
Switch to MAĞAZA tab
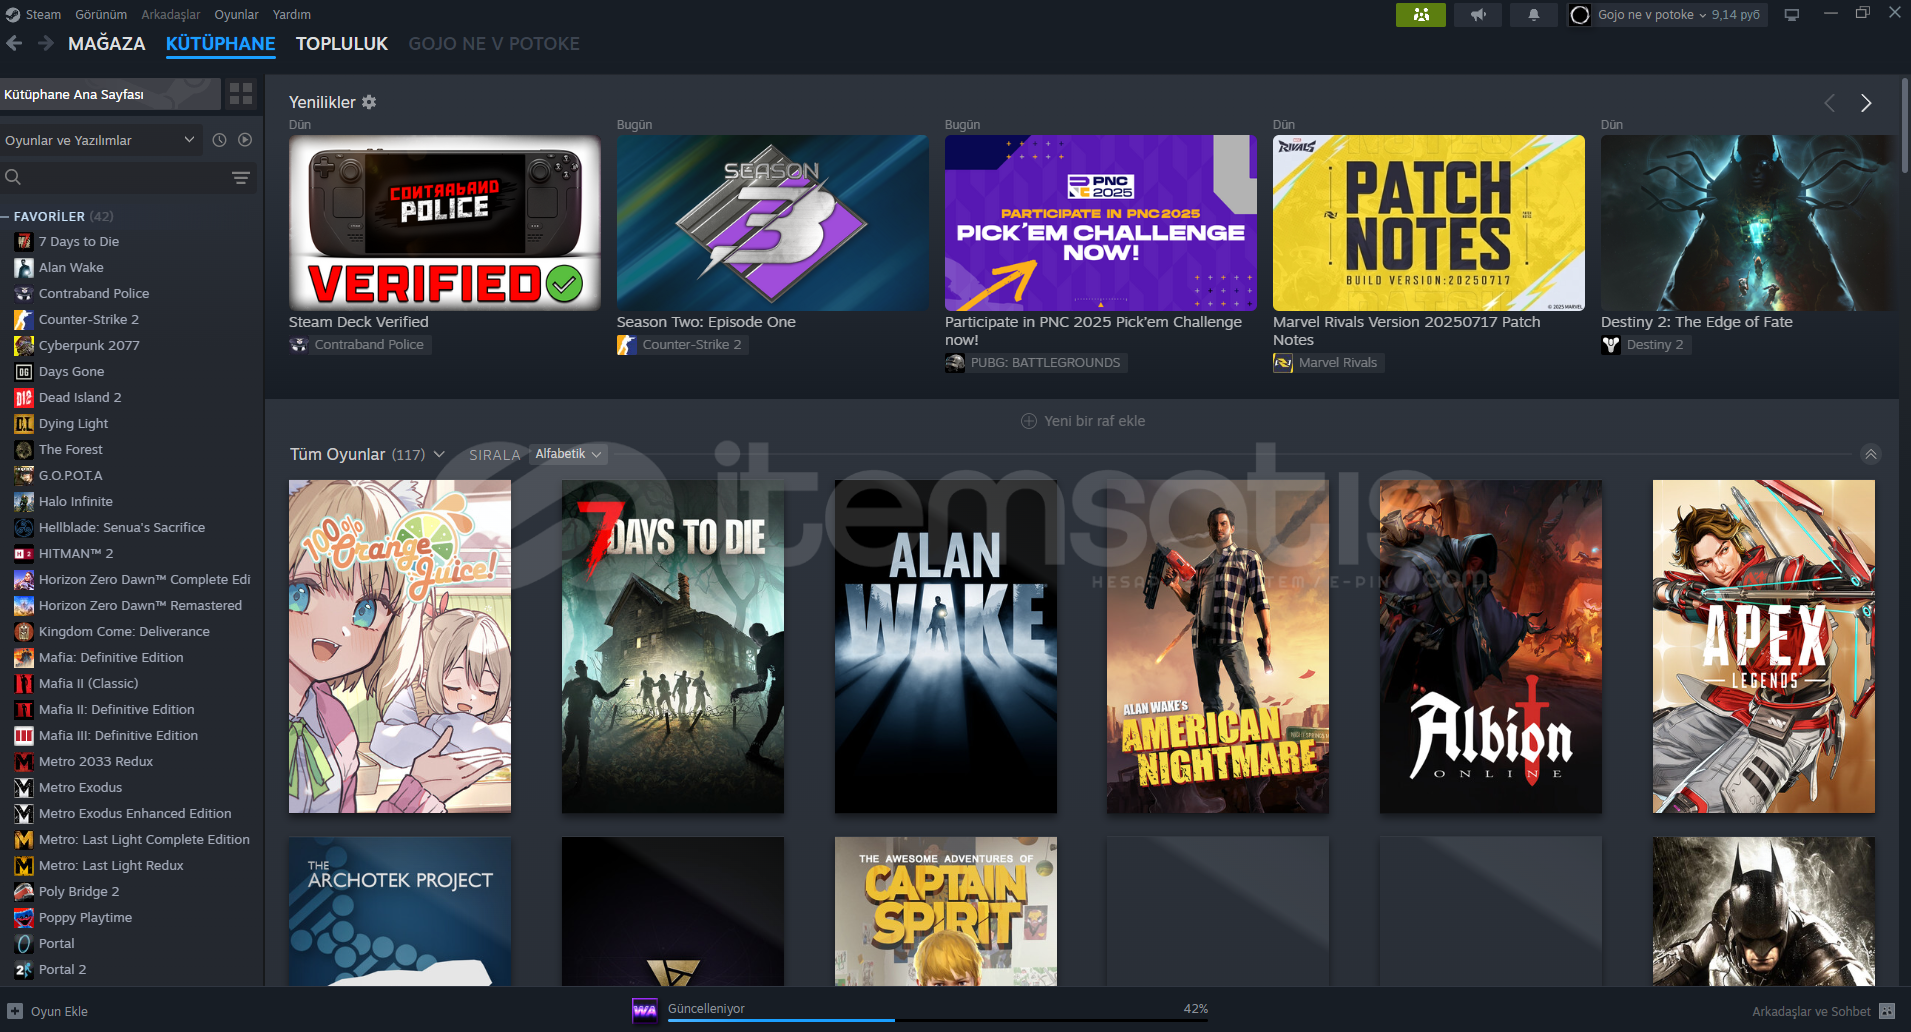pyautogui.click(x=107, y=43)
